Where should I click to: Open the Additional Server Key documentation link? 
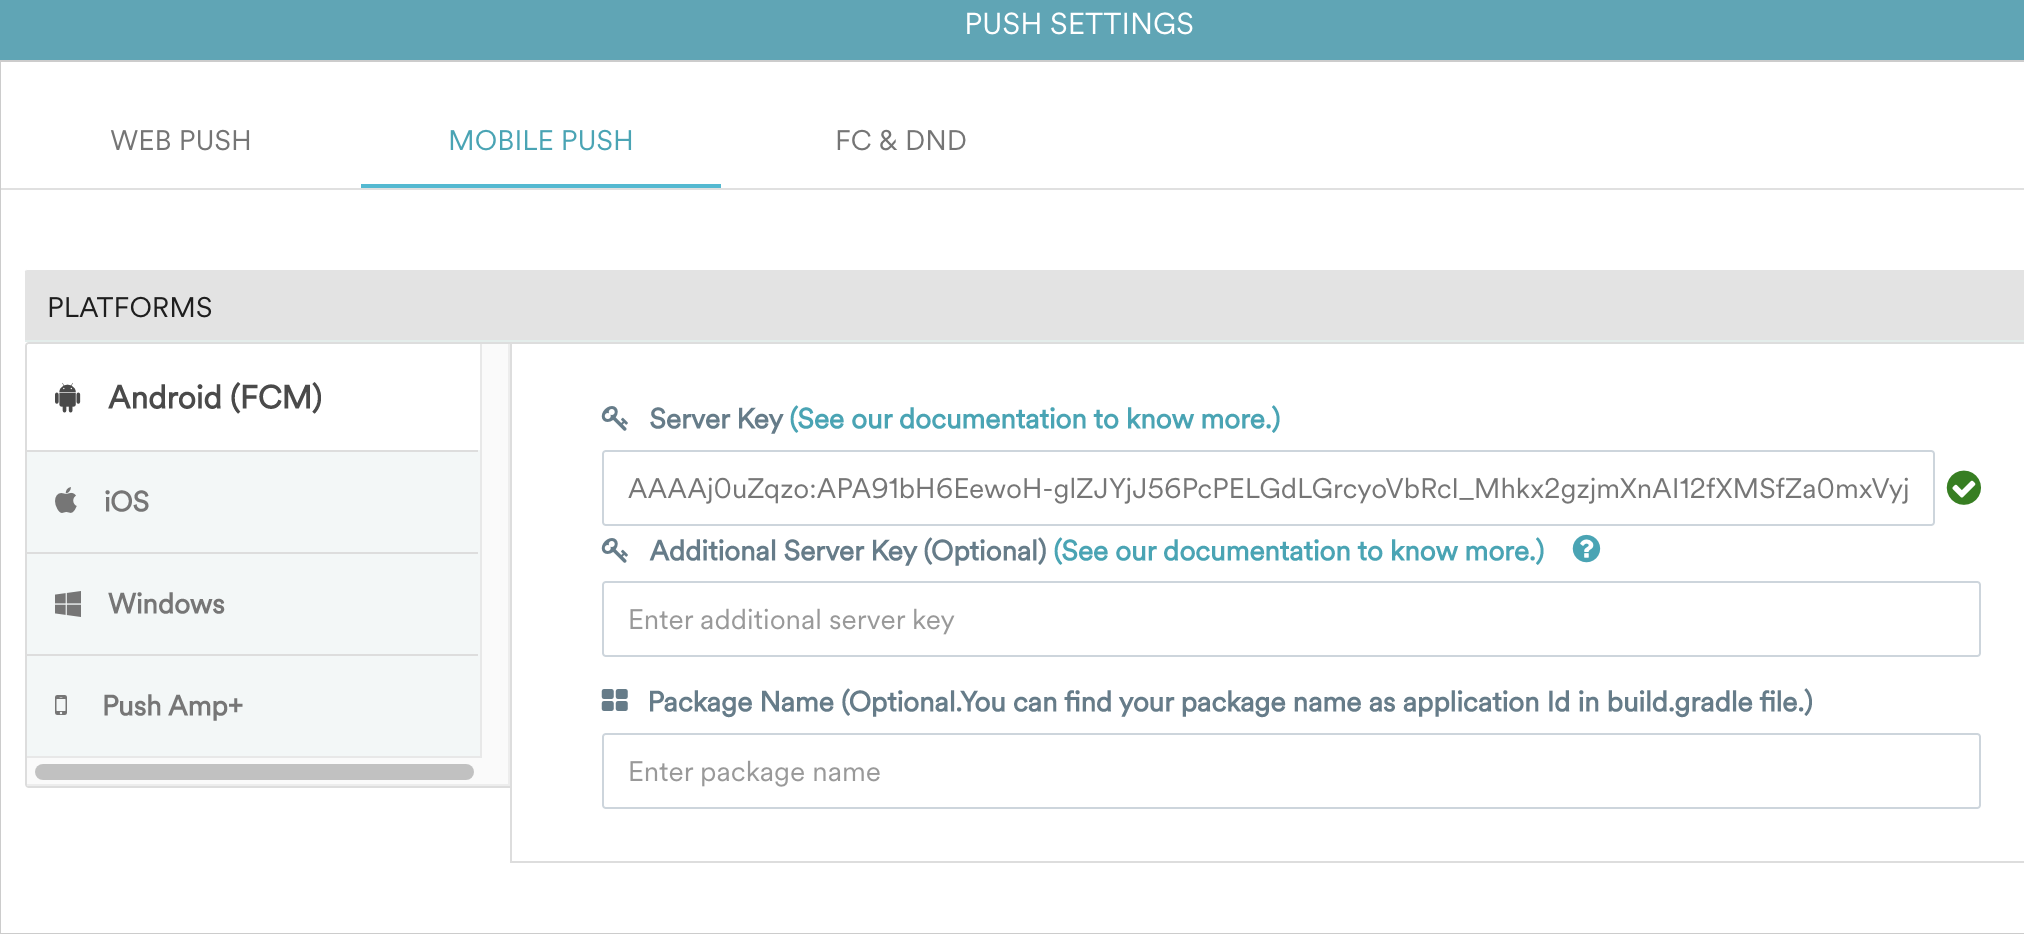point(1300,550)
